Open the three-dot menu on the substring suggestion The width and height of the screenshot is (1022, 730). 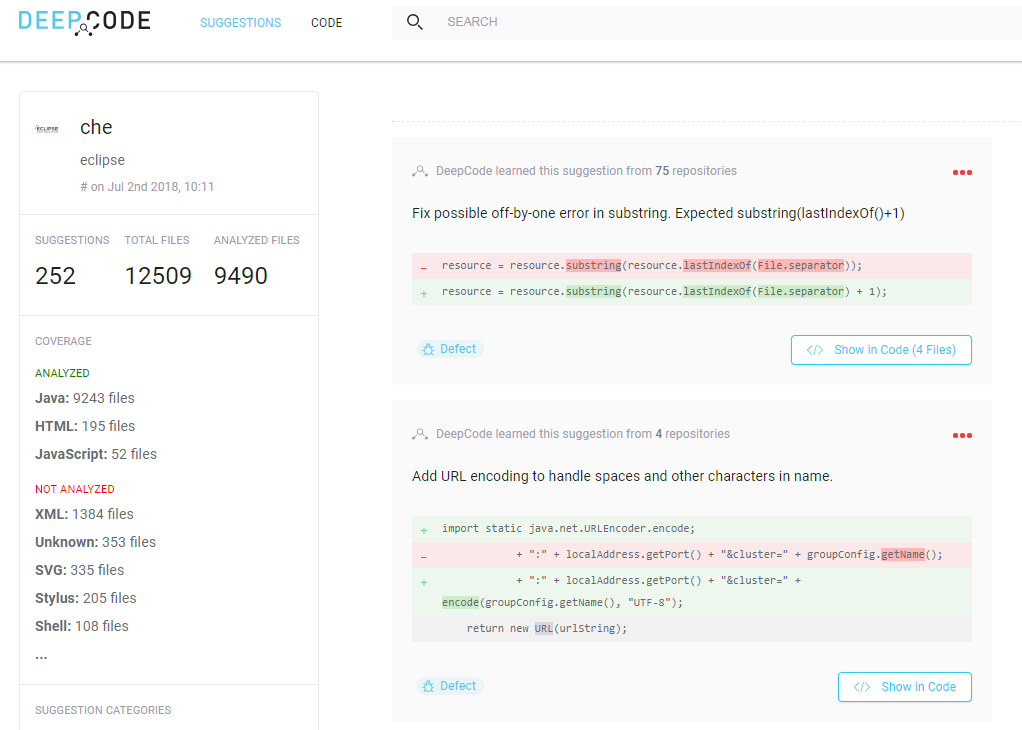962,171
